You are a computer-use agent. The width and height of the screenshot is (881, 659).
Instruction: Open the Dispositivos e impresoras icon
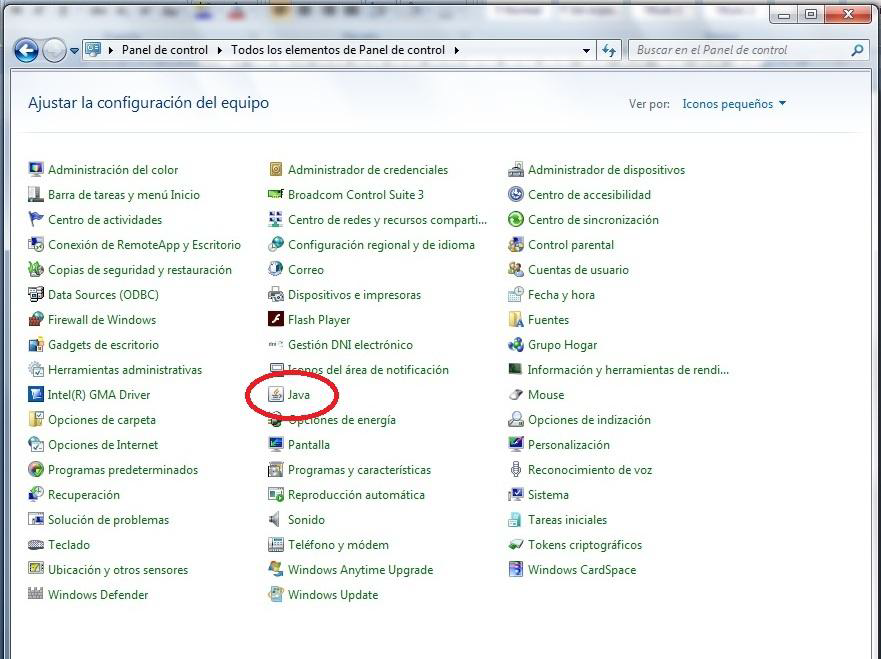coord(275,294)
